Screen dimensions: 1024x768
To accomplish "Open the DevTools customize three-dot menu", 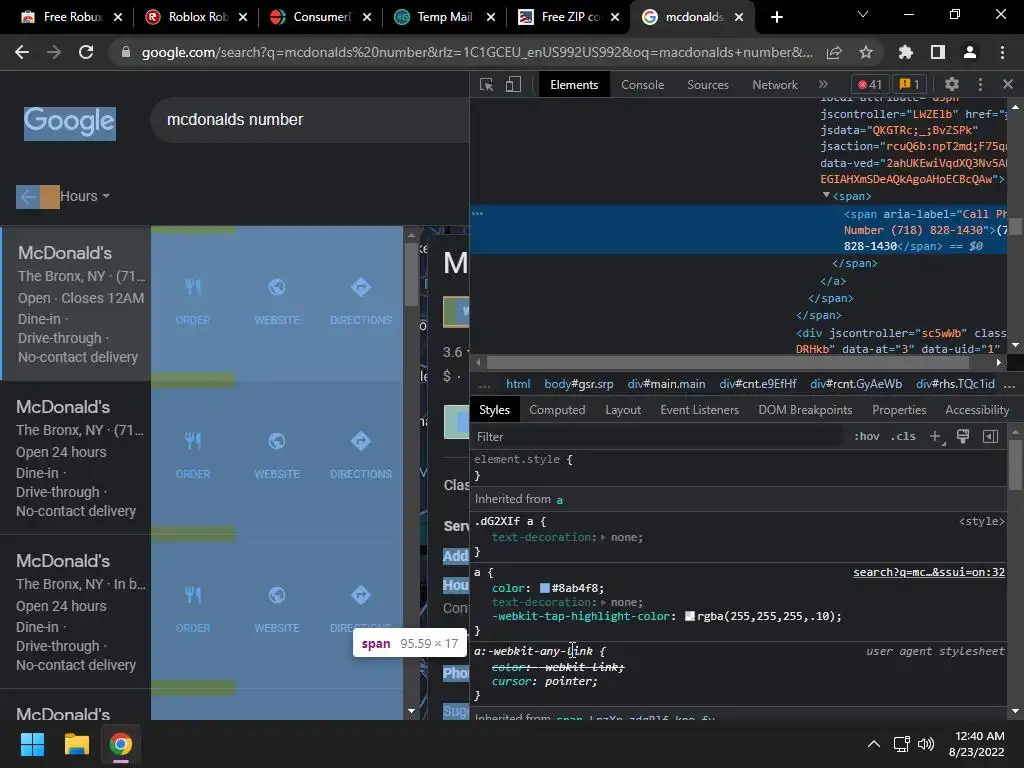I will 980,84.
